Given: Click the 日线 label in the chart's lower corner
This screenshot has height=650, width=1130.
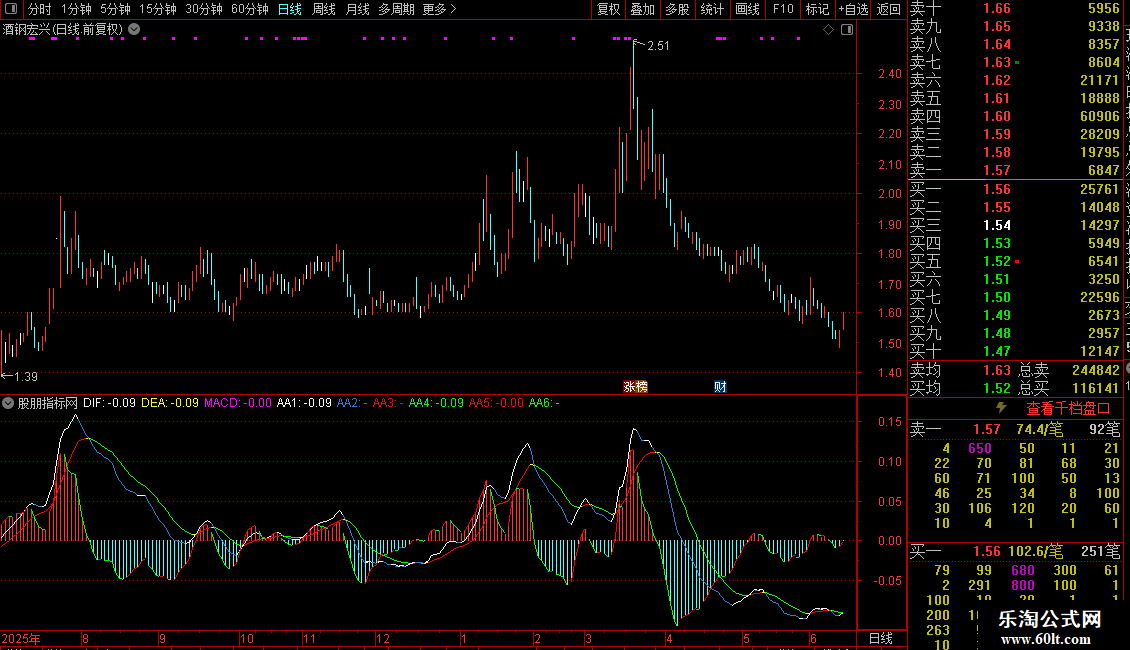Looking at the screenshot, I should pyautogui.click(x=881, y=638).
